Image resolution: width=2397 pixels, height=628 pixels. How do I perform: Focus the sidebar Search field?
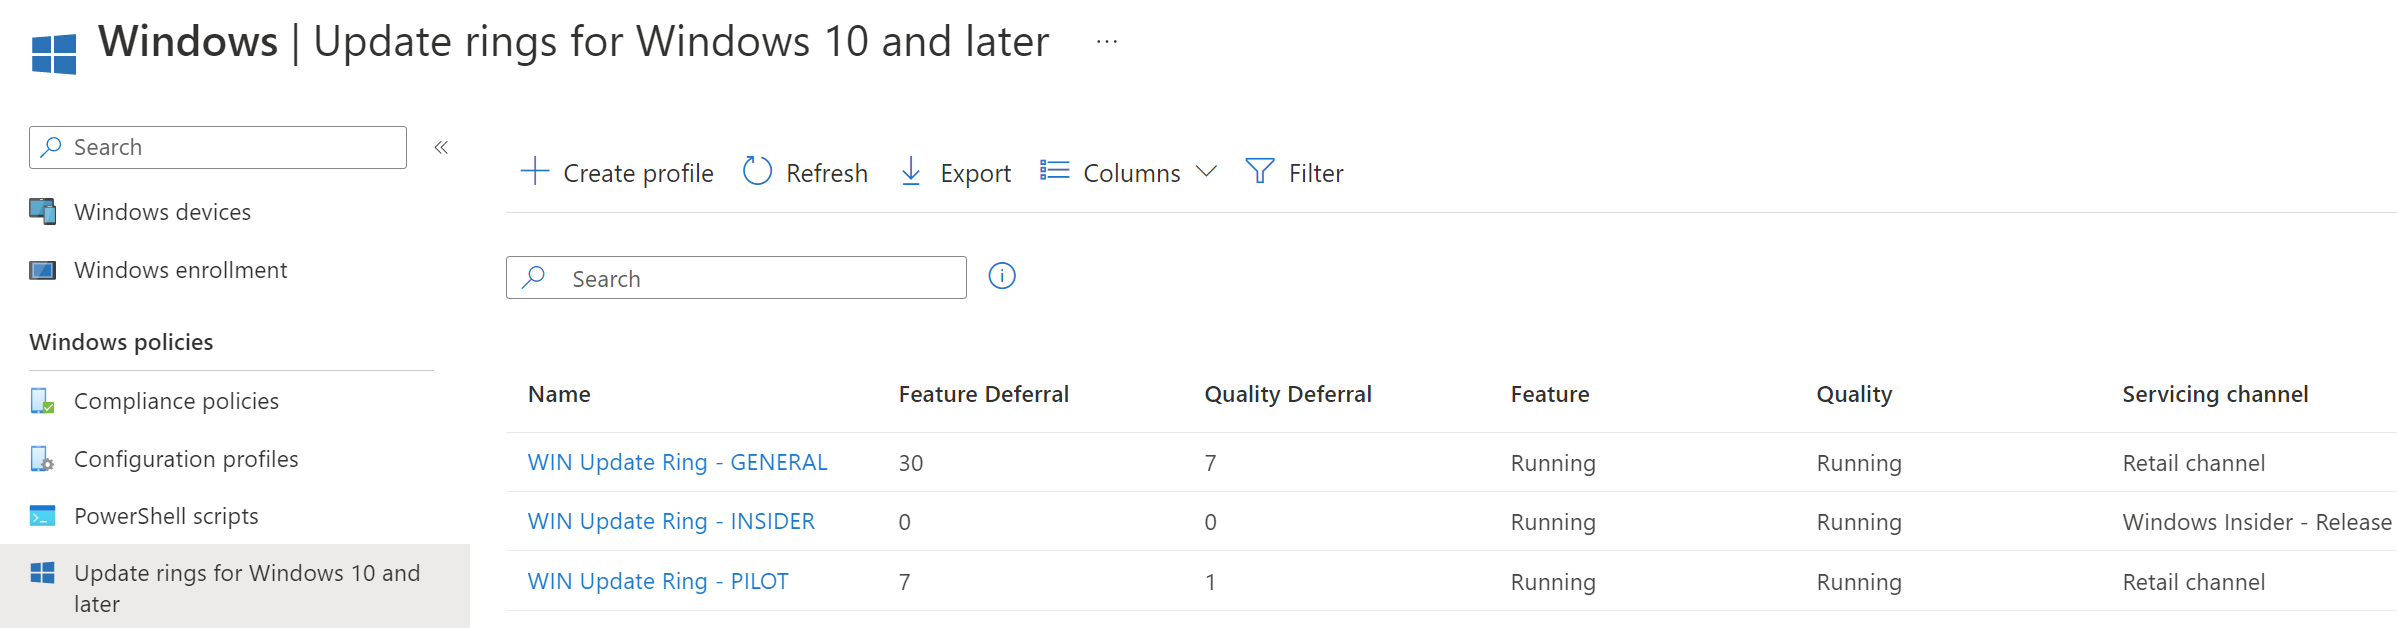pyautogui.click(x=218, y=147)
